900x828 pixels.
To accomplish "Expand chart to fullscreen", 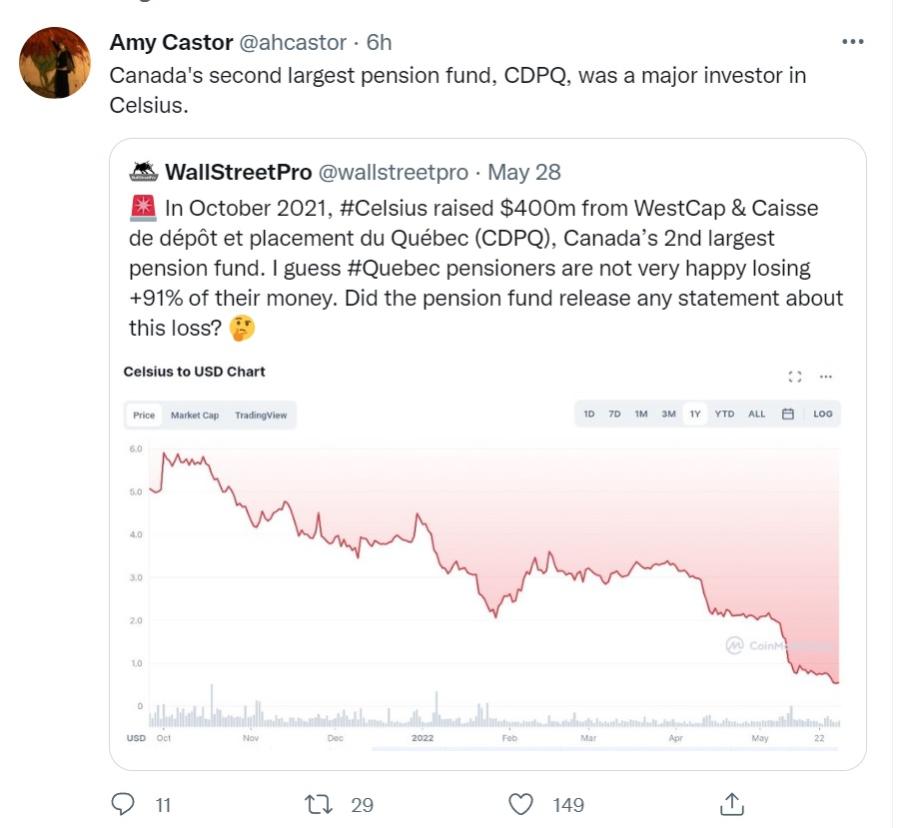I will point(795,376).
